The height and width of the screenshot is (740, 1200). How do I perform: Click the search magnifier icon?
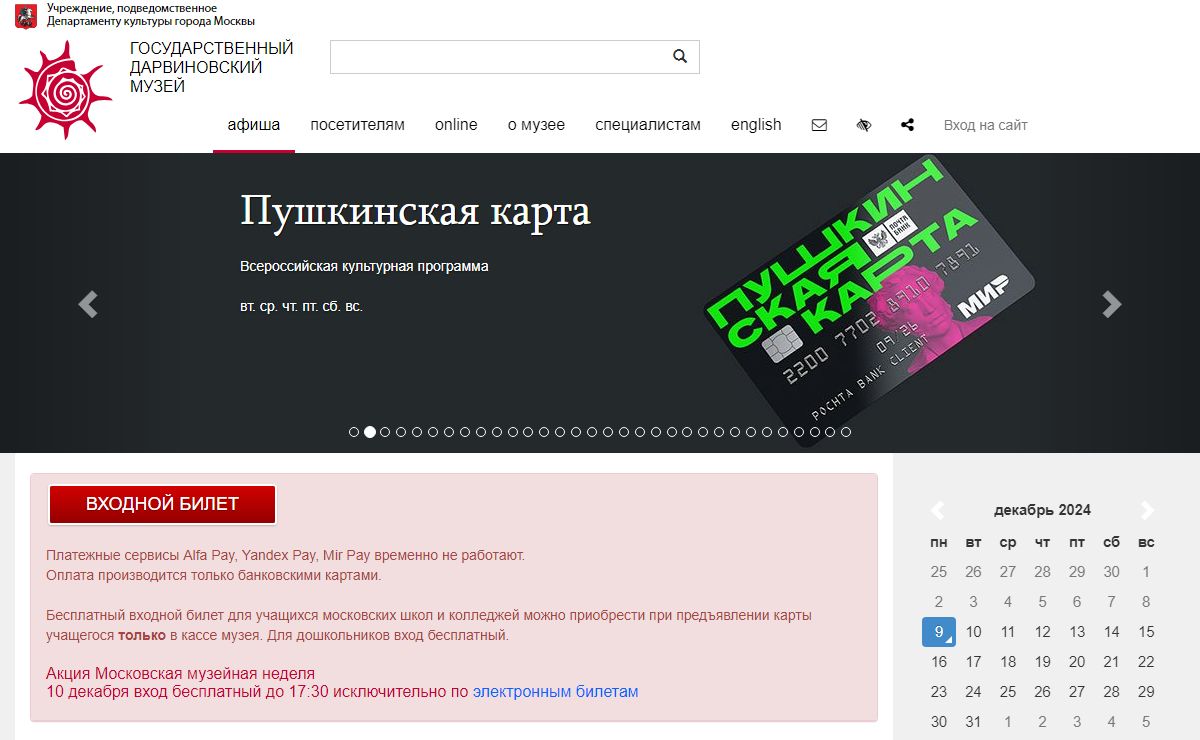(680, 57)
